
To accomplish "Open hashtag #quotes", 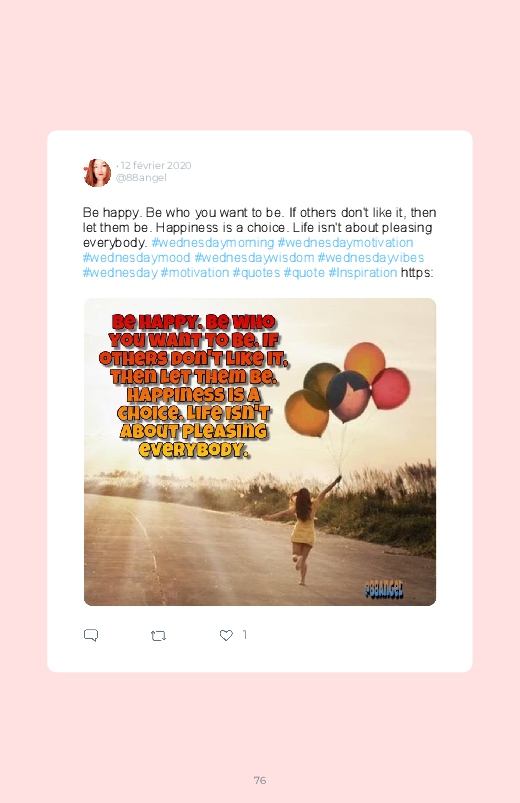I will (x=256, y=272).
